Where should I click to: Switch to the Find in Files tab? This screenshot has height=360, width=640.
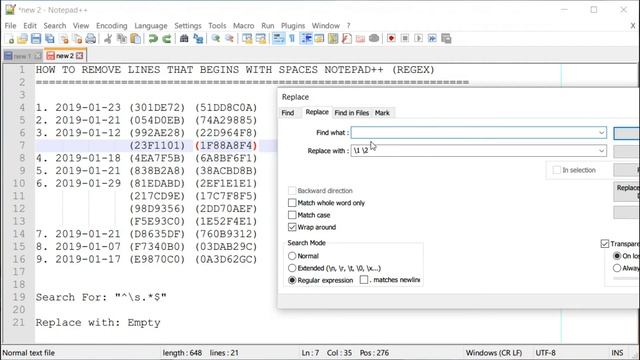[351, 113]
